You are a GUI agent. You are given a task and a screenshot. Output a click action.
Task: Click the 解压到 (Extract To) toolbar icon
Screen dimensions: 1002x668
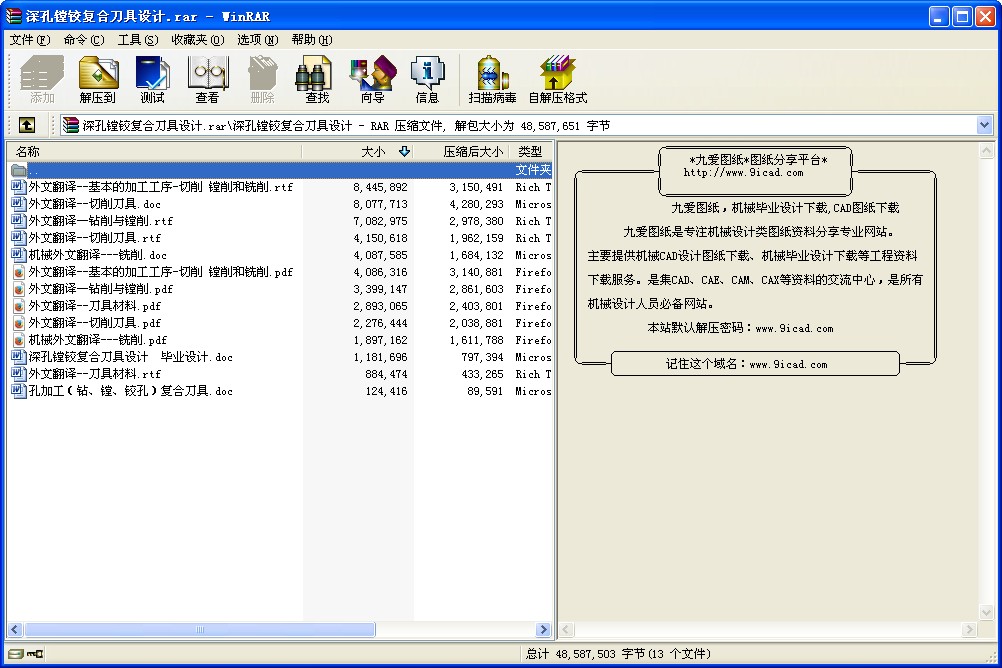point(98,80)
